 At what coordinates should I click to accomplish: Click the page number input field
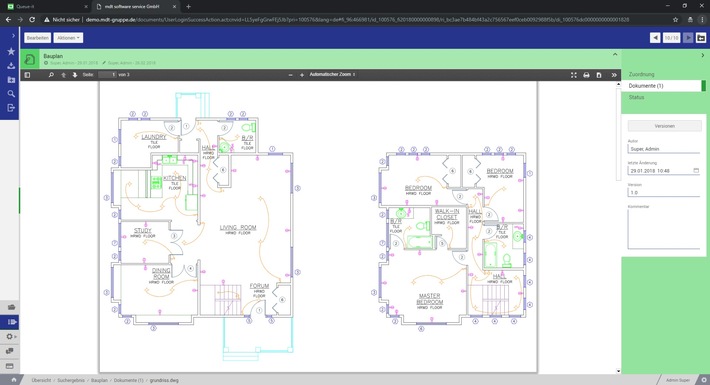107,75
